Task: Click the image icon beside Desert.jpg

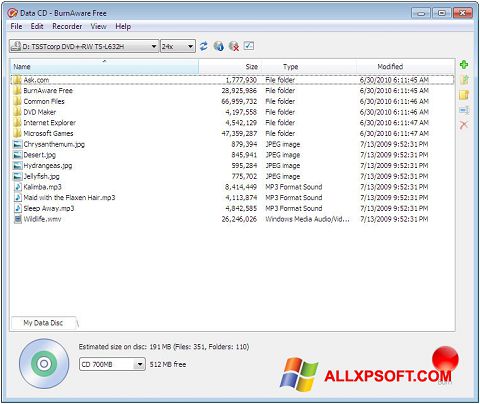Action: coord(17,155)
